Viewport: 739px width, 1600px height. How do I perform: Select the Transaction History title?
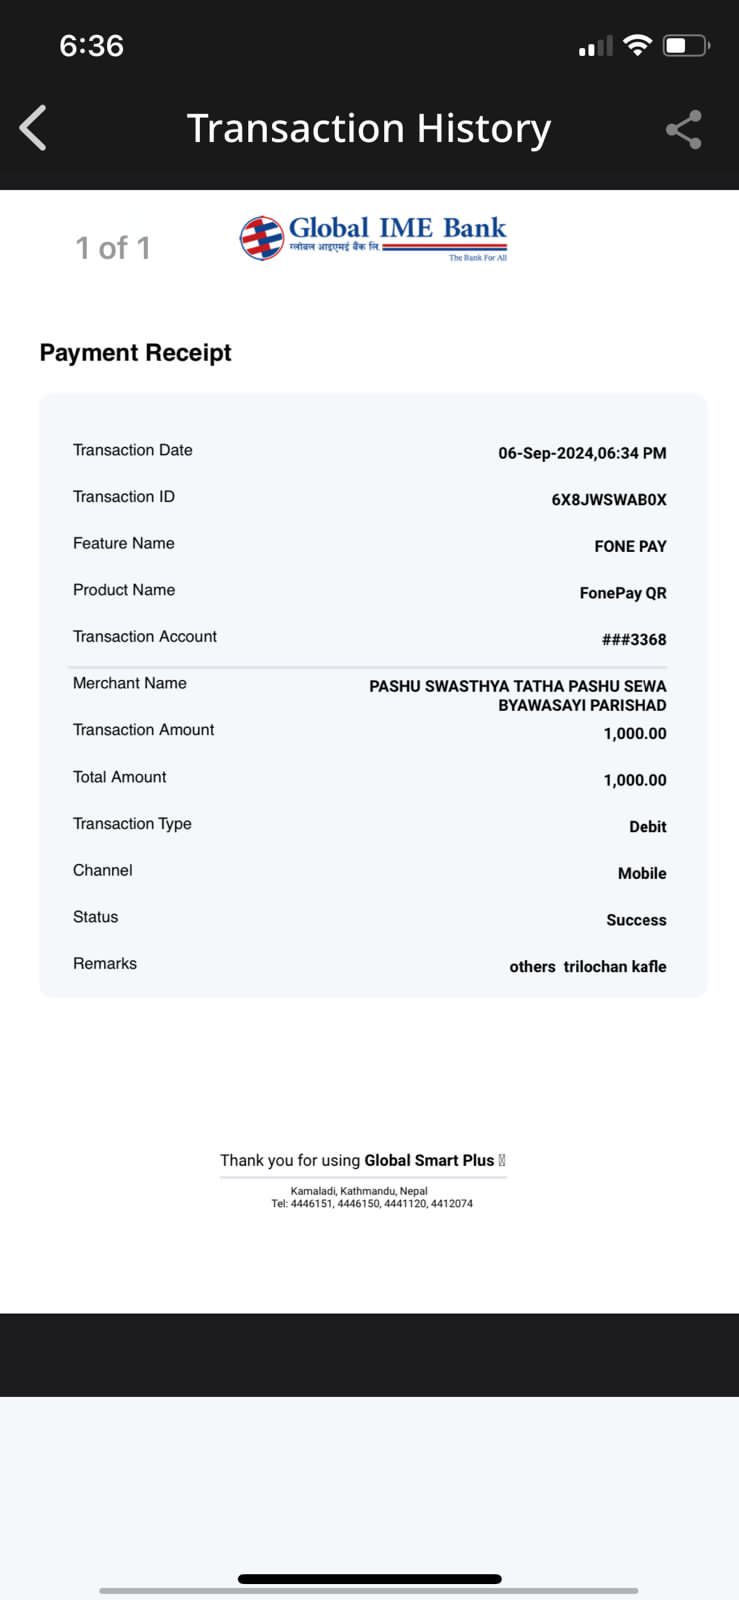point(369,129)
